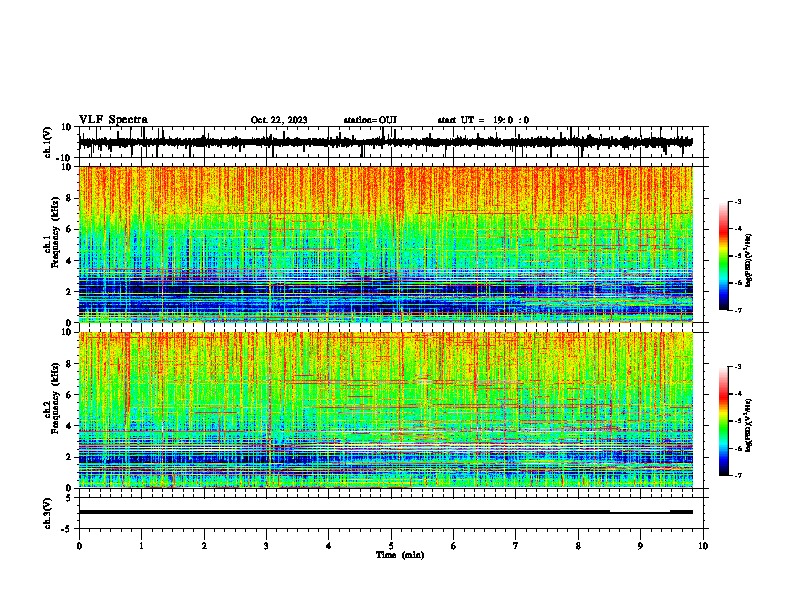The image size is (792, 612).
Task: Click the ch.1 spectrogram color scale bar
Action: coord(723,256)
